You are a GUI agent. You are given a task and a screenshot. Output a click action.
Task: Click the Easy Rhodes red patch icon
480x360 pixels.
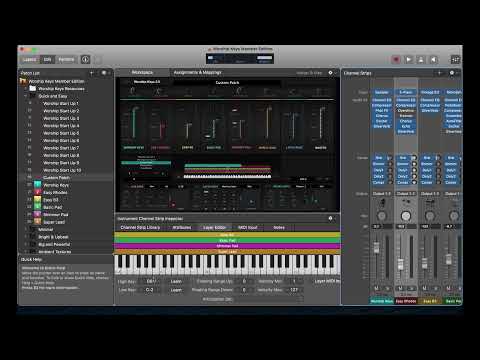[38, 192]
